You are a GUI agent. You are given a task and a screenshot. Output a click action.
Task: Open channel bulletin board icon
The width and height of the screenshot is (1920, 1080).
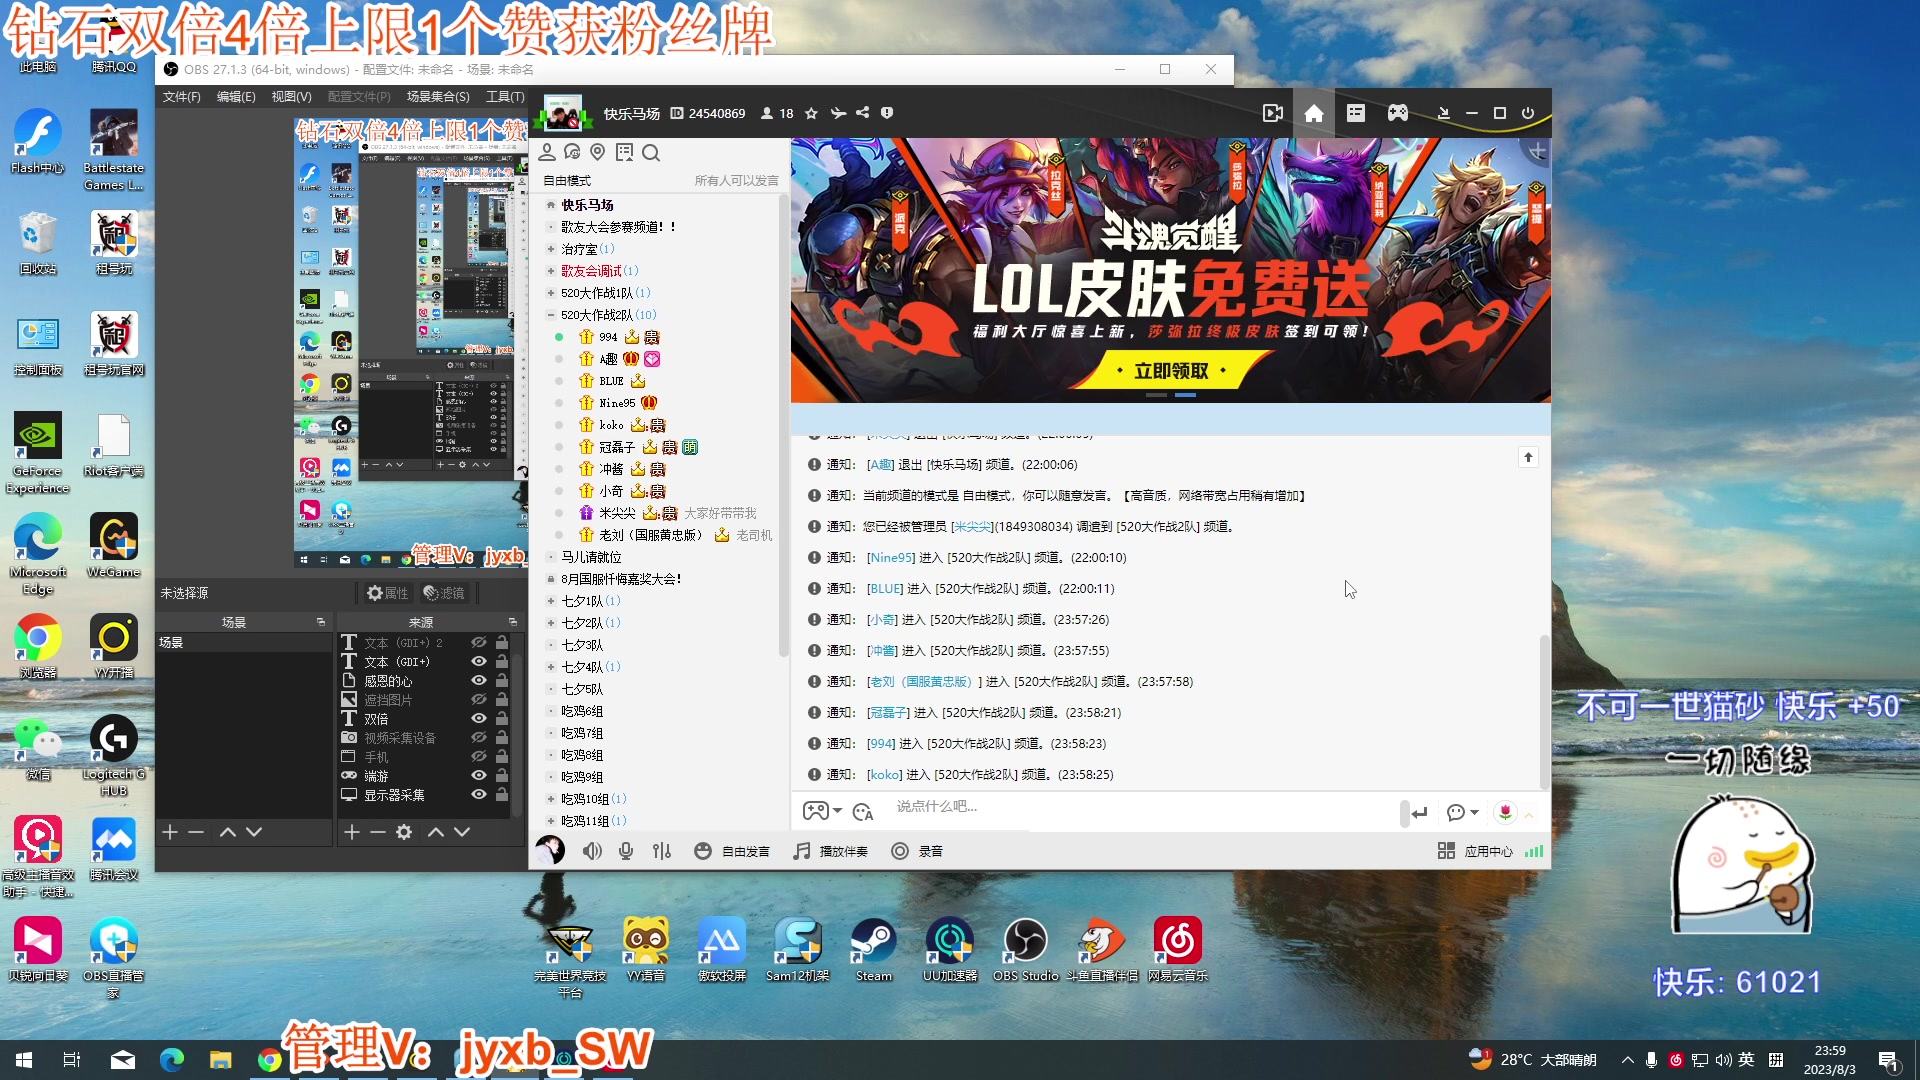pos(625,152)
